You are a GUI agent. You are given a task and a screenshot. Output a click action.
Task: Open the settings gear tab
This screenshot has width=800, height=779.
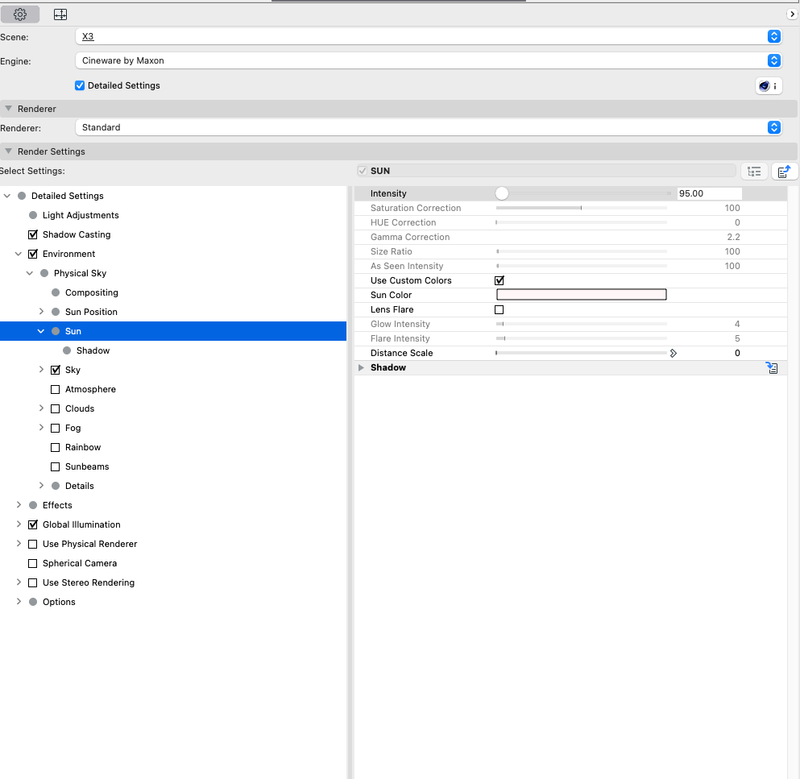(20, 14)
